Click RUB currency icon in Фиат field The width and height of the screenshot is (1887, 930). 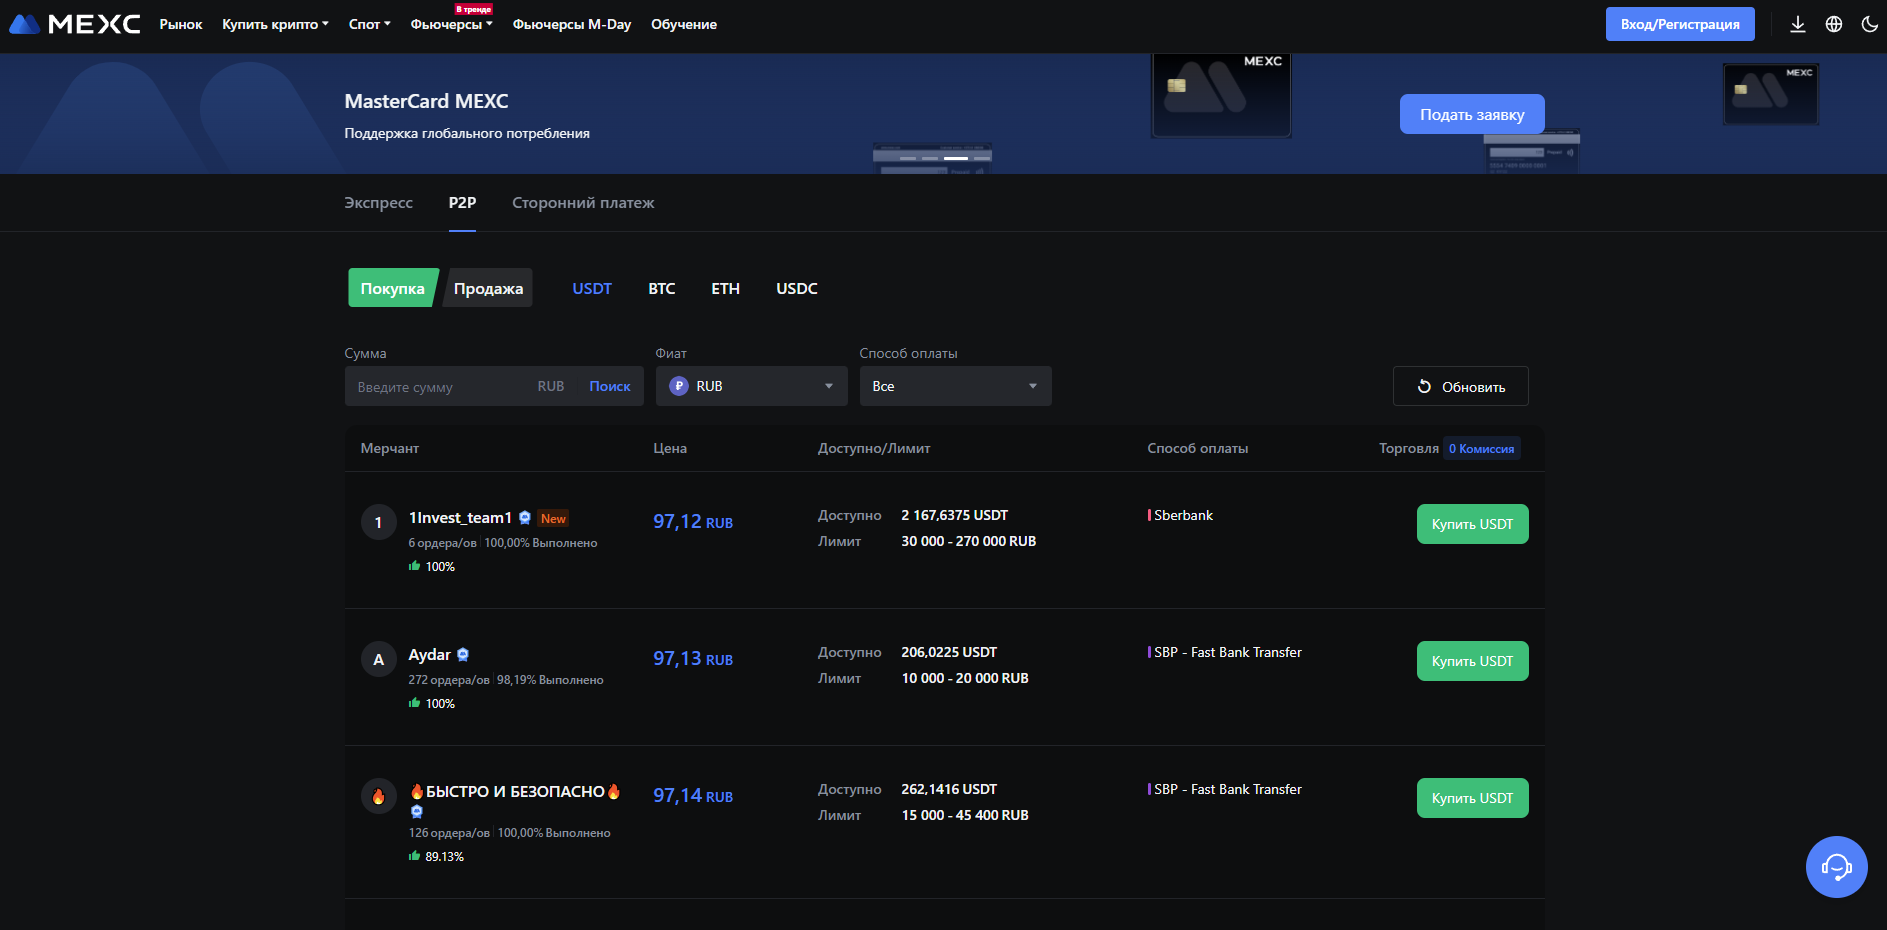pos(679,386)
